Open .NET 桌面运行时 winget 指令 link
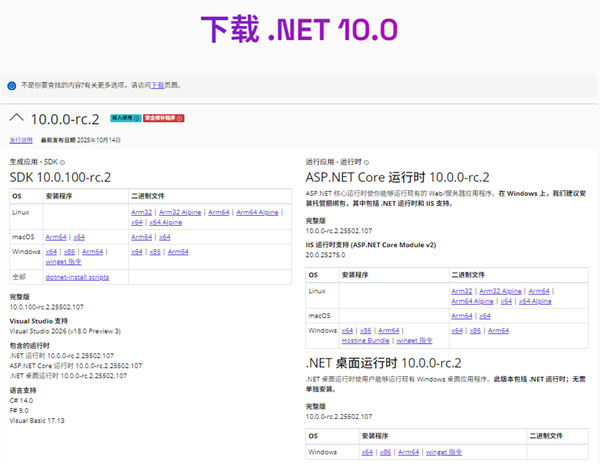The image size is (600, 465). coord(444,452)
